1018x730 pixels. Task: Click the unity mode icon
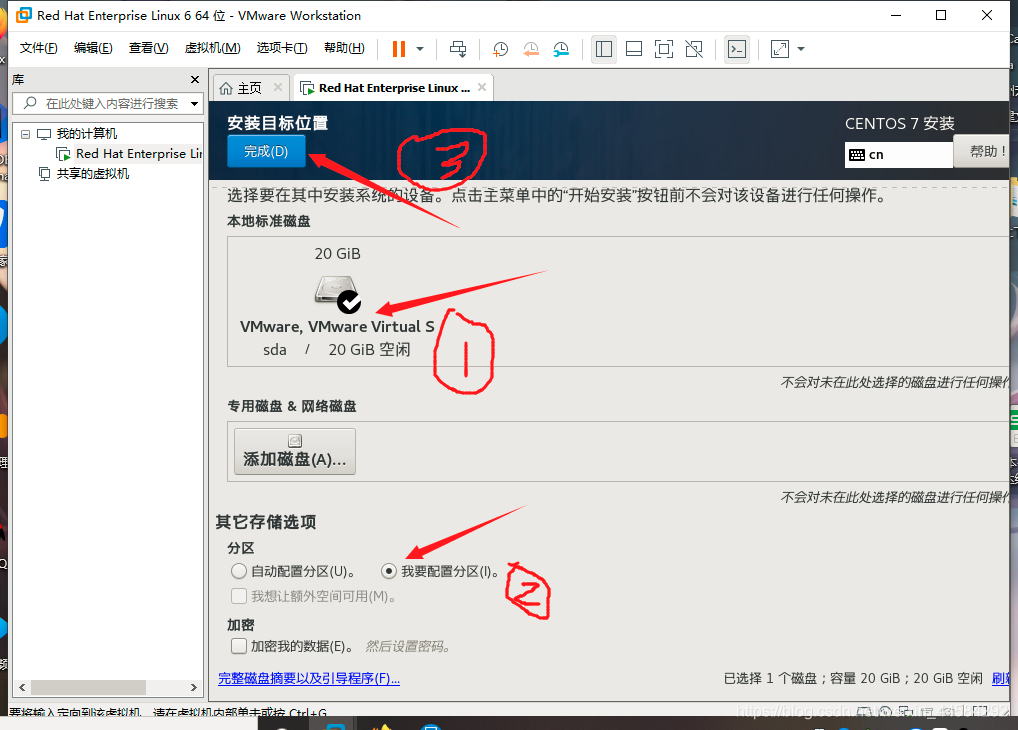click(x=694, y=49)
